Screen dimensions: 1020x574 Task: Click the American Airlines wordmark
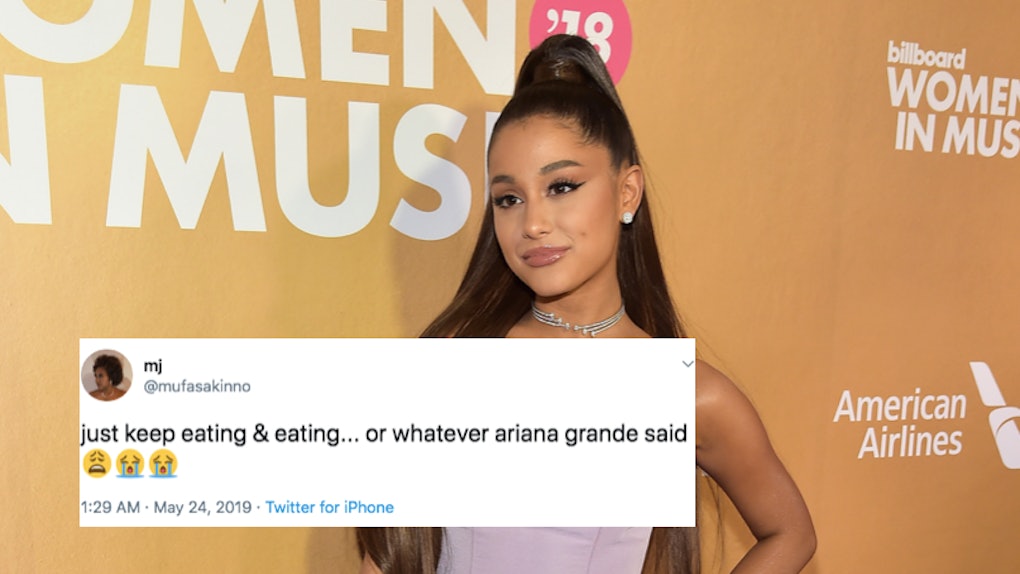900,424
